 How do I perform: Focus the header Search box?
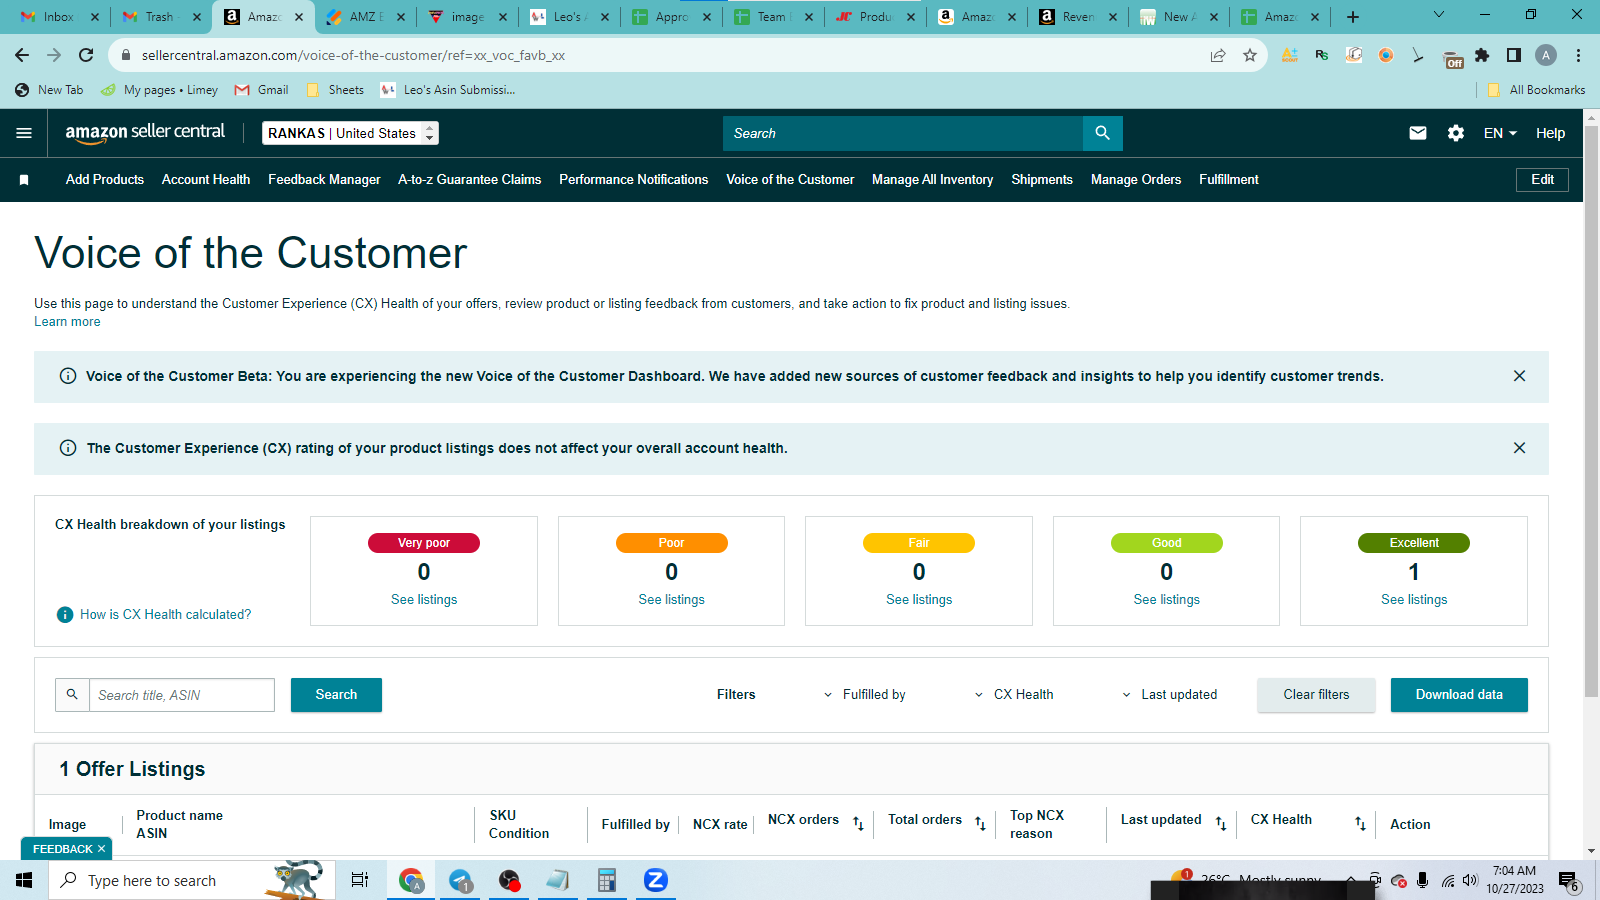point(903,133)
